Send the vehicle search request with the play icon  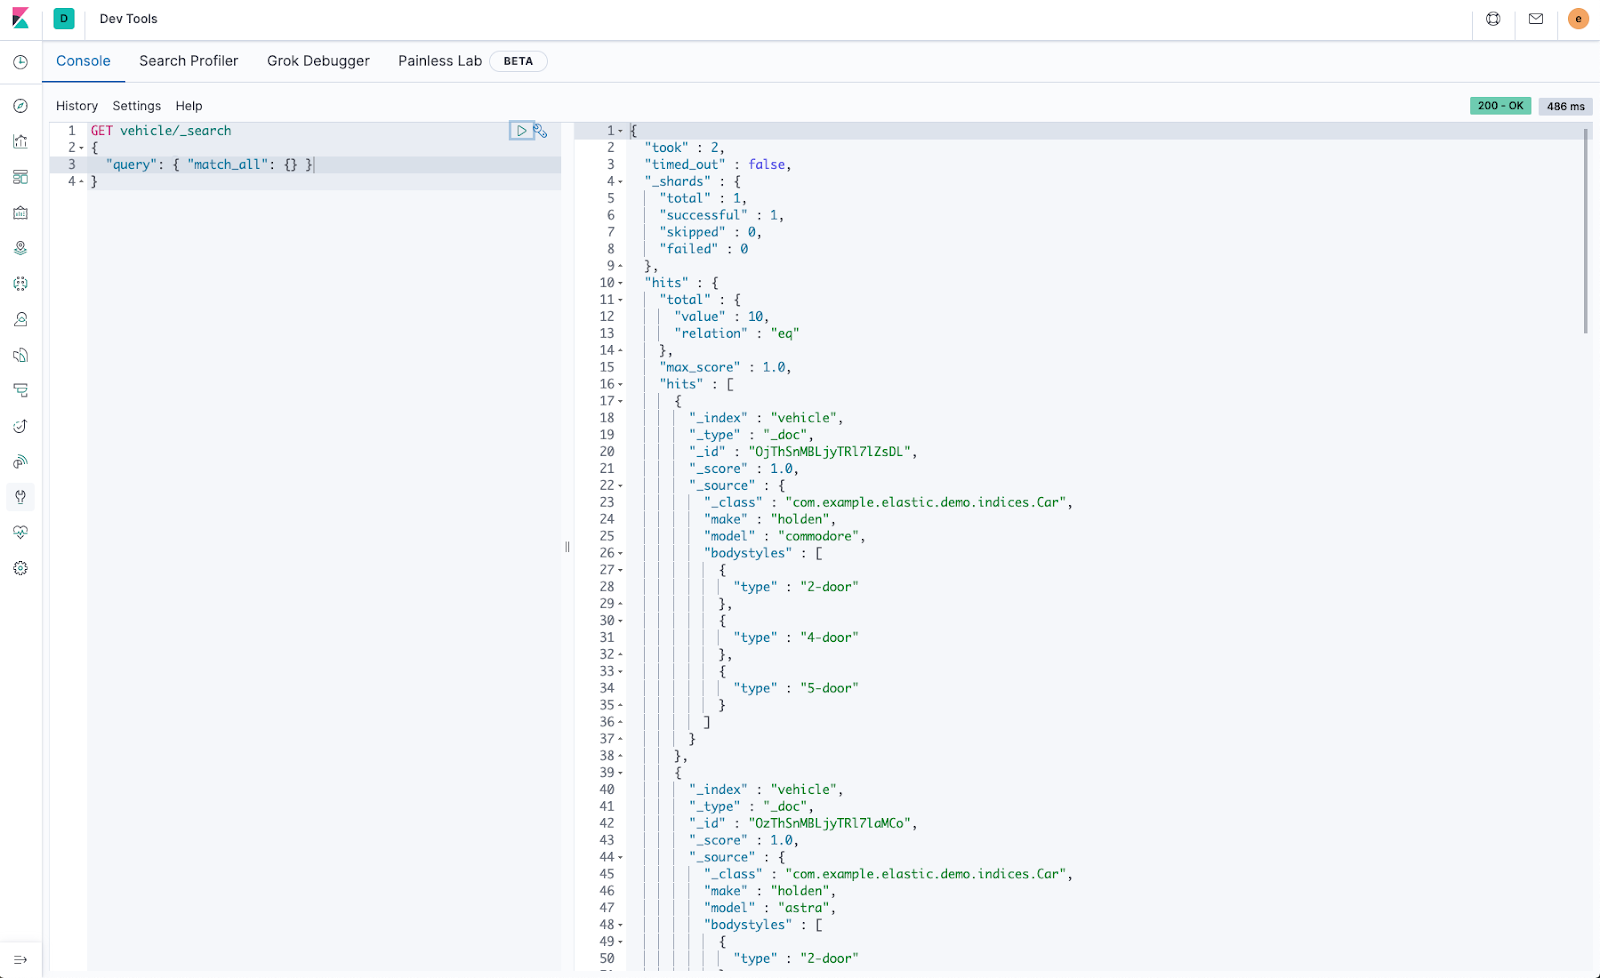coord(520,130)
